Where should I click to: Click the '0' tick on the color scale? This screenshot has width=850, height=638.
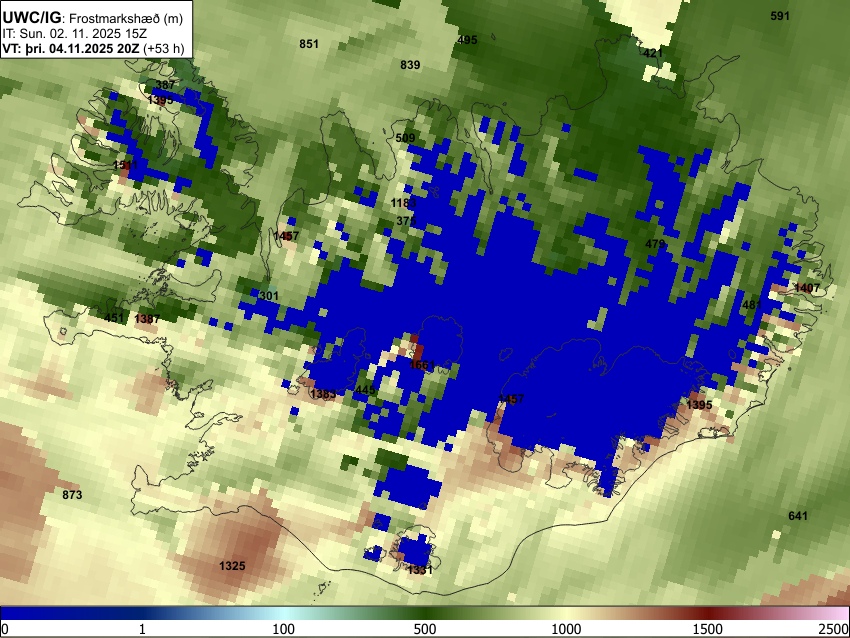(x=5, y=629)
